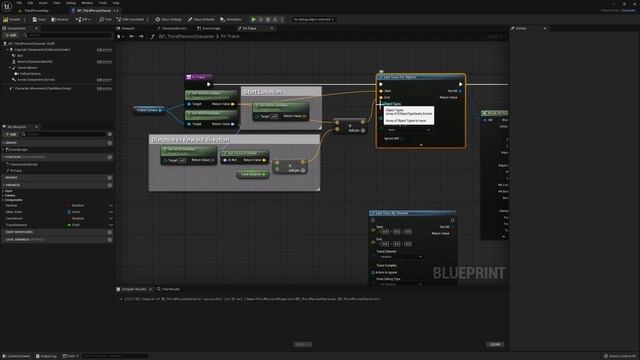640x360 pixels.
Task: Click Add in the My Blueprint panel
Action: [x=11, y=134]
